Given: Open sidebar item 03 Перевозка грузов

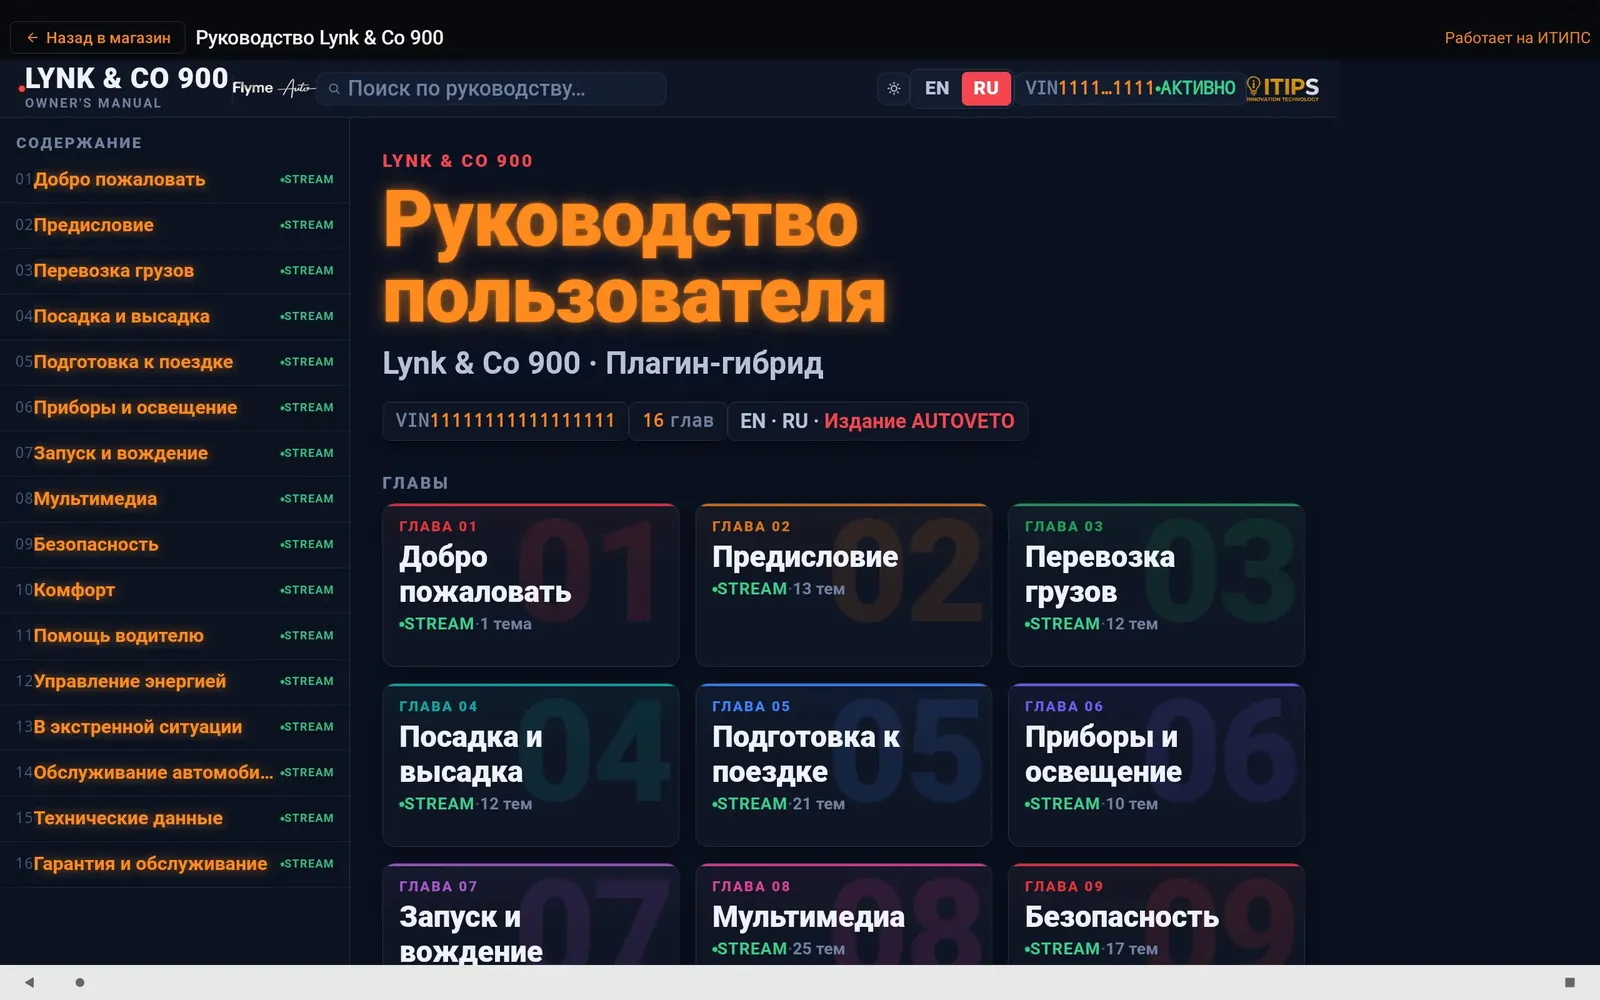Looking at the screenshot, I should [175, 271].
